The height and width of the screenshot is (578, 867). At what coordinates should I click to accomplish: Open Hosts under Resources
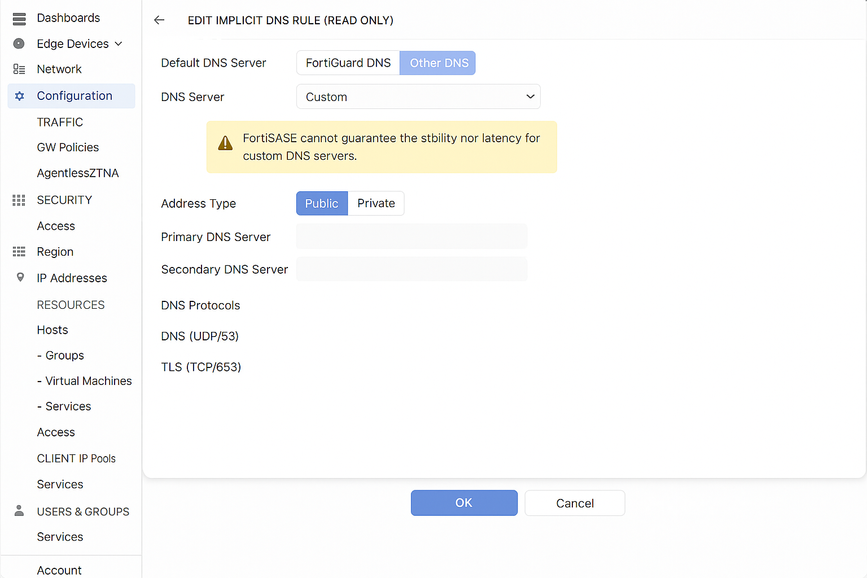53,330
